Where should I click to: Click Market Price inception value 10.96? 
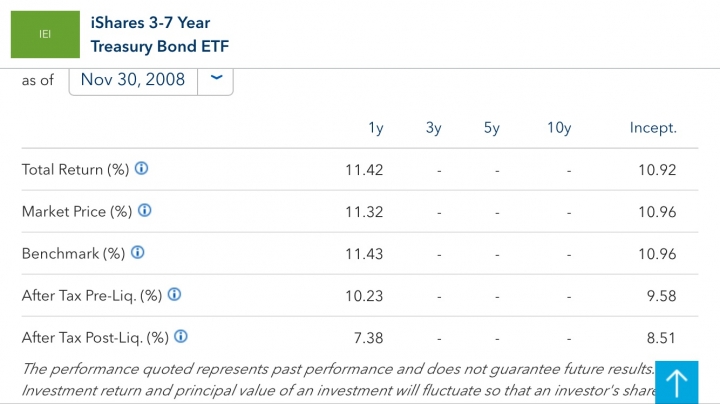click(657, 212)
